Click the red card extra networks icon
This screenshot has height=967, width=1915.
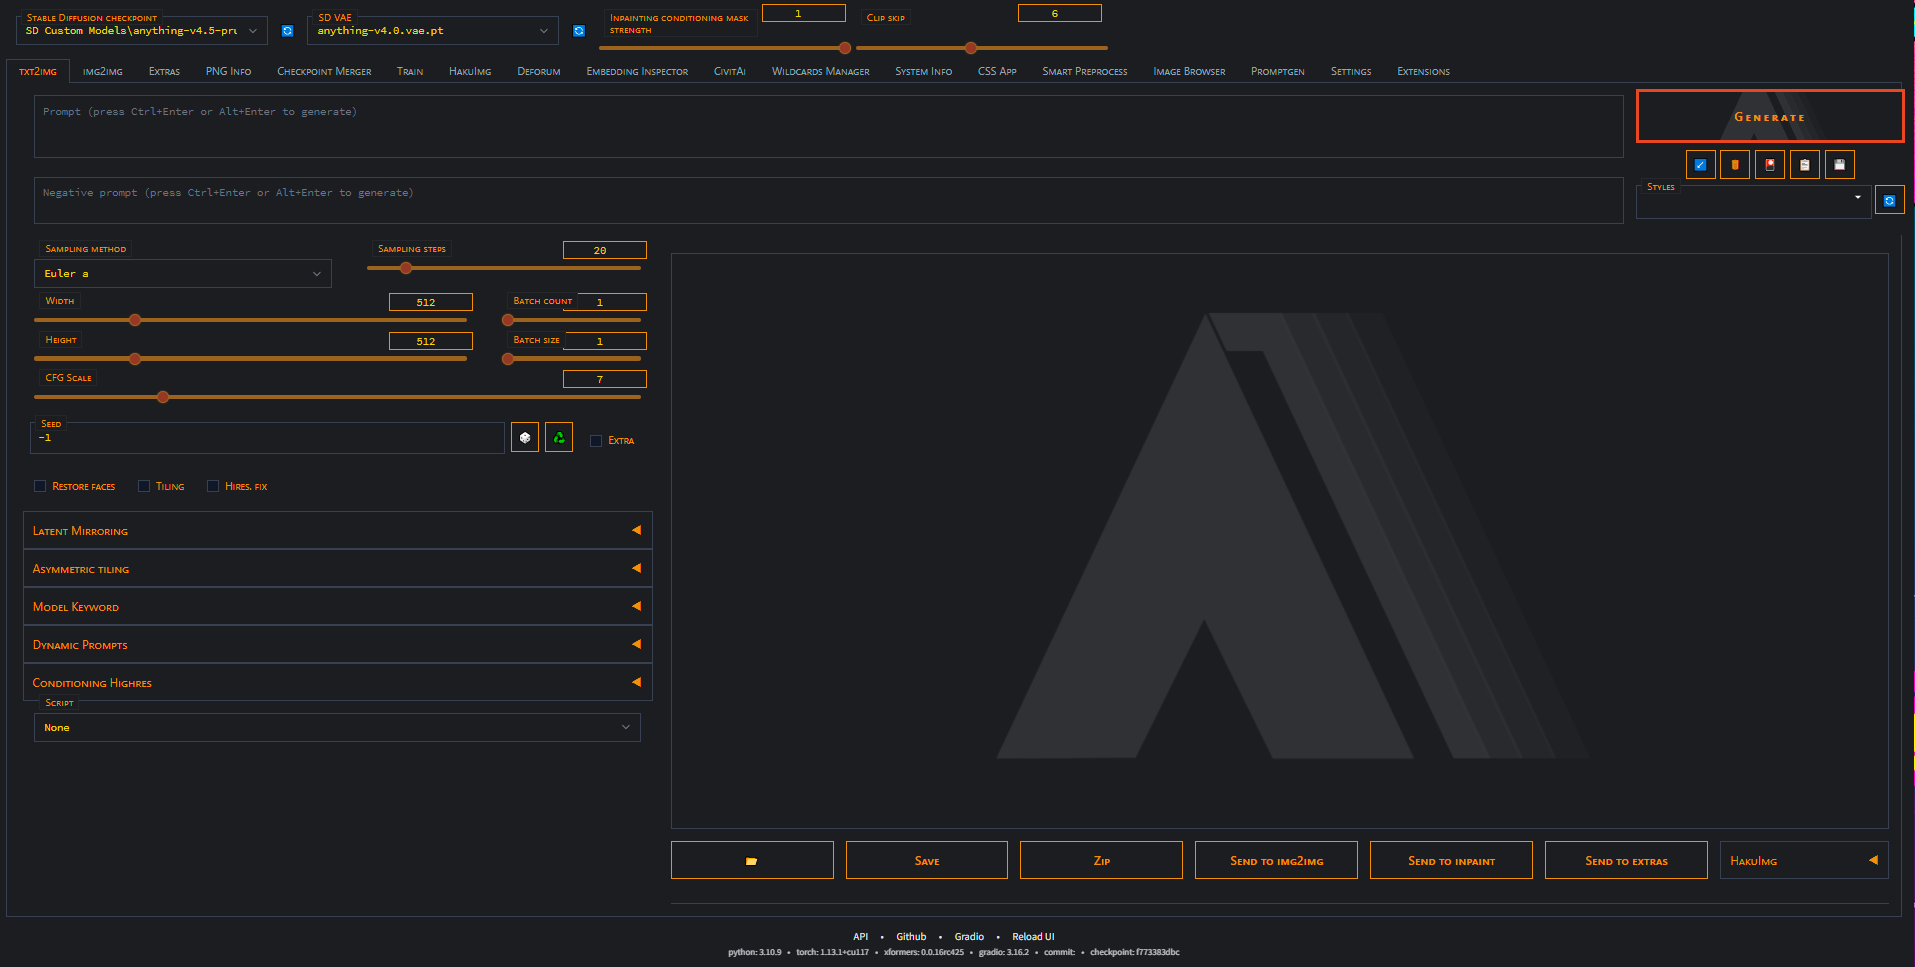pyautogui.click(x=1770, y=165)
